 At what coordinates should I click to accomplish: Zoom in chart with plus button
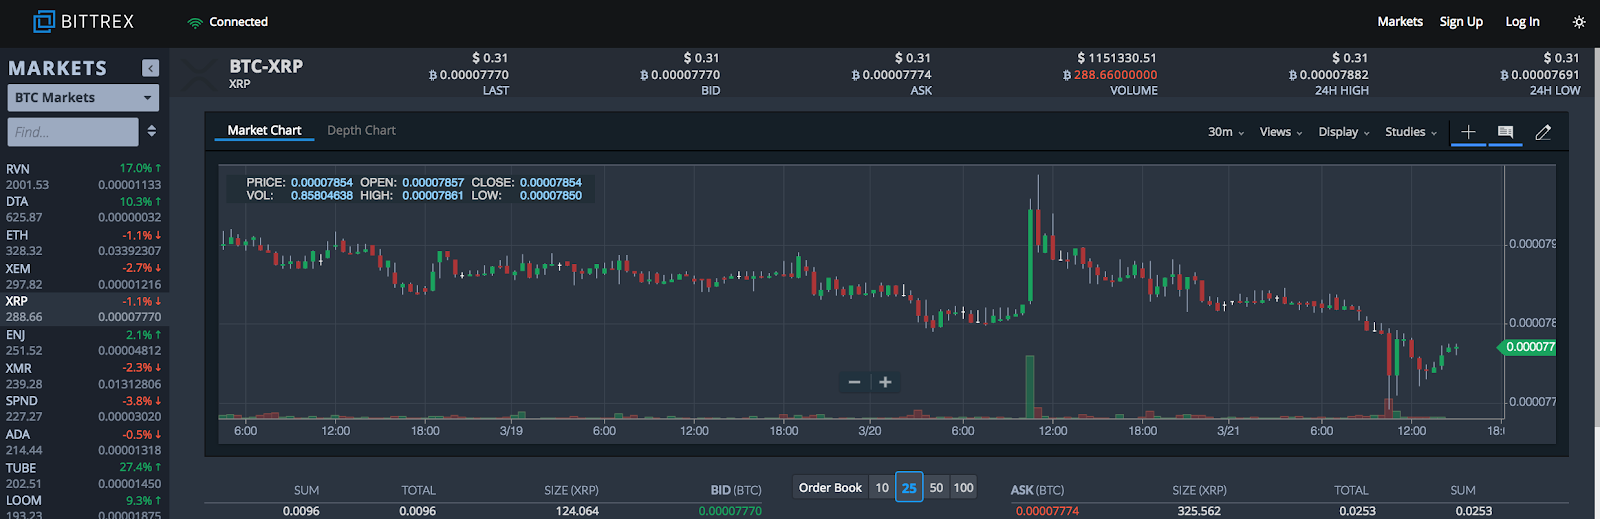885,382
